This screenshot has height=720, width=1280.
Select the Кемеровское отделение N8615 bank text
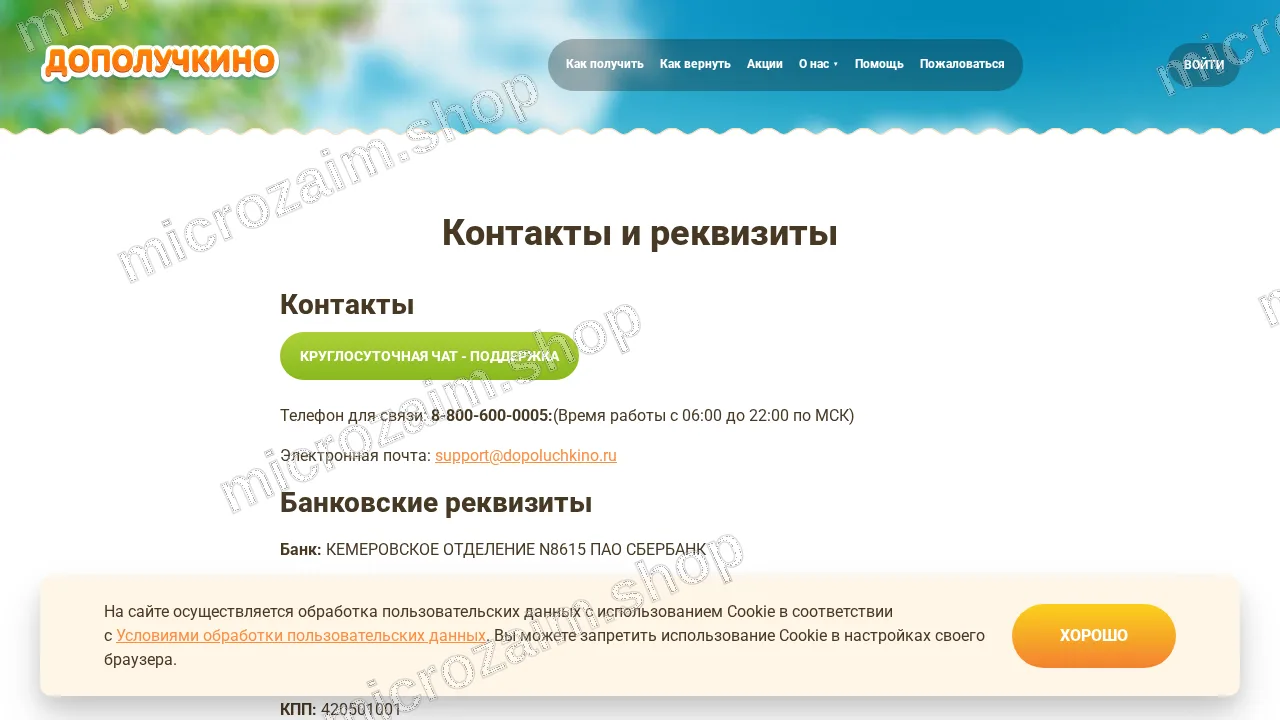pos(516,549)
